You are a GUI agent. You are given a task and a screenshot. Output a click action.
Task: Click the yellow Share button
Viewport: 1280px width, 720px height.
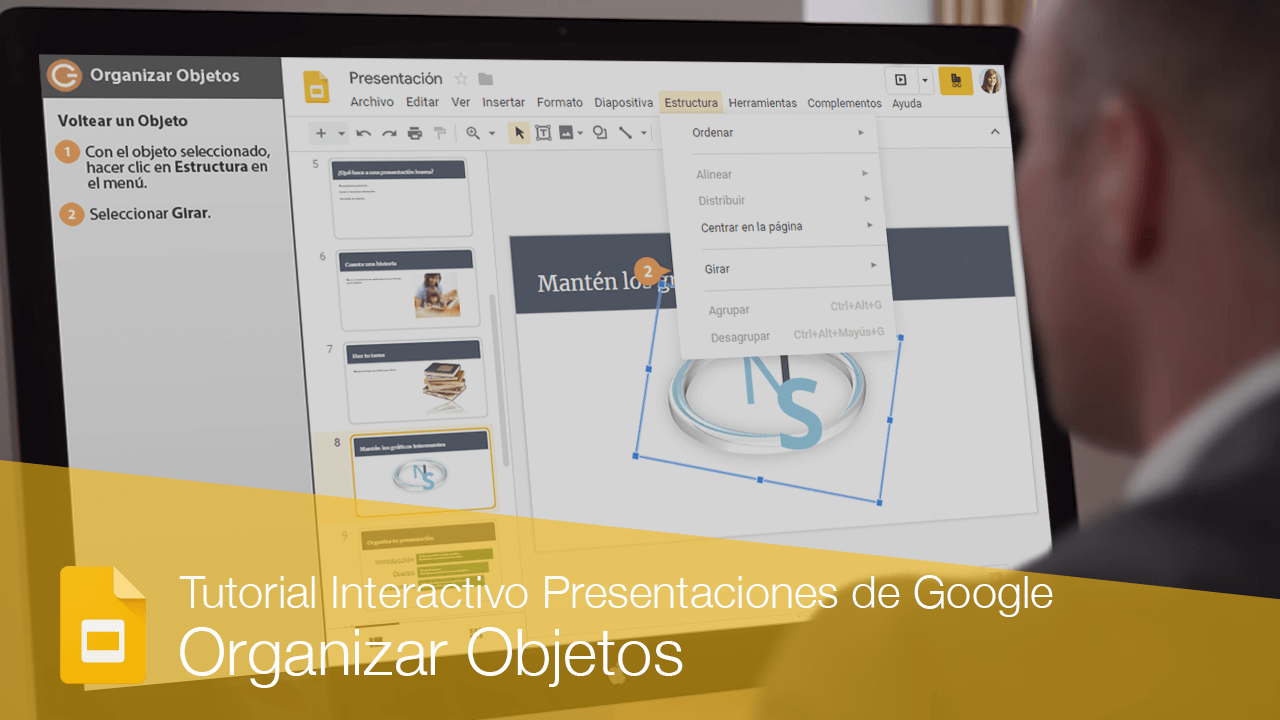[955, 81]
